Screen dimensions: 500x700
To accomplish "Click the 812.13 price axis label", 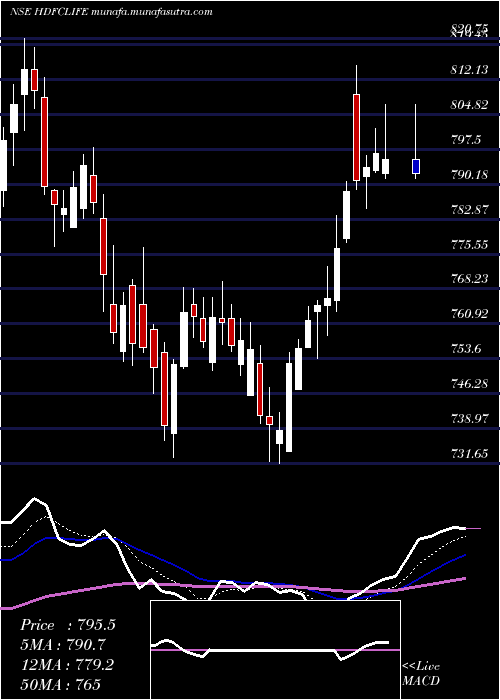I will pyautogui.click(x=468, y=70).
